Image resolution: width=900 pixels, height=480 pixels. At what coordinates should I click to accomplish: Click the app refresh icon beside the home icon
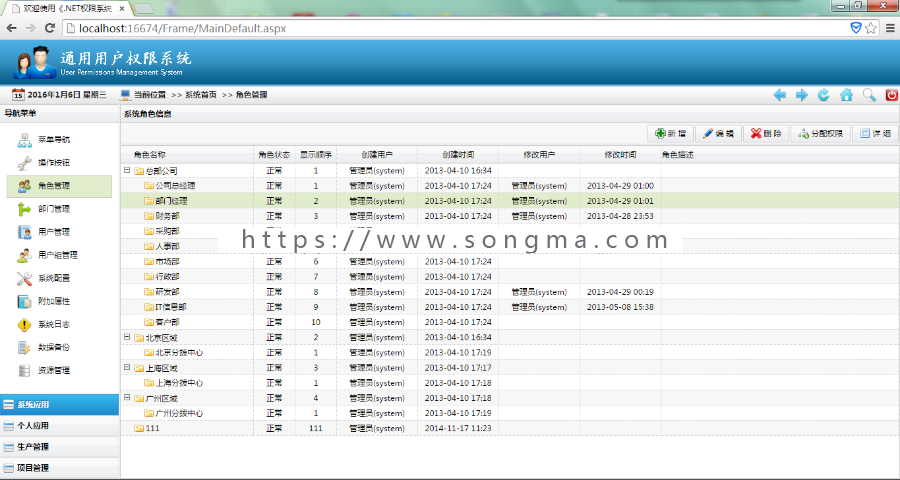coord(824,95)
